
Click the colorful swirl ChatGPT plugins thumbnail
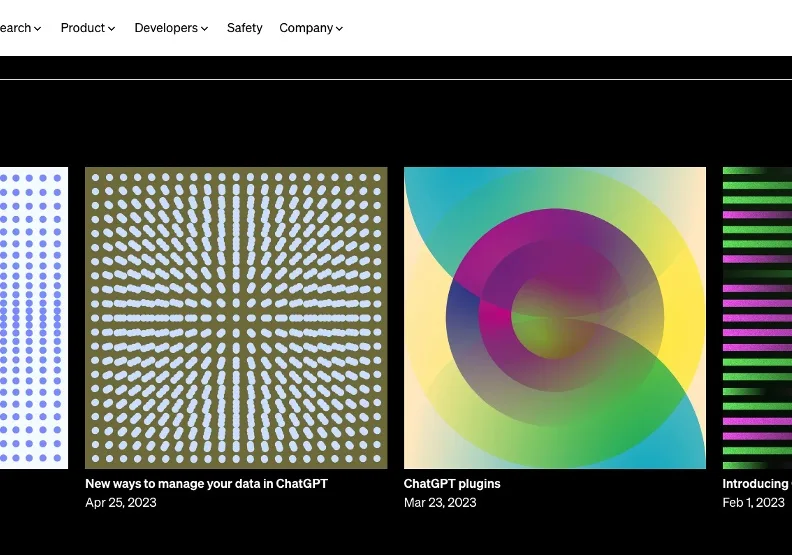coord(555,318)
